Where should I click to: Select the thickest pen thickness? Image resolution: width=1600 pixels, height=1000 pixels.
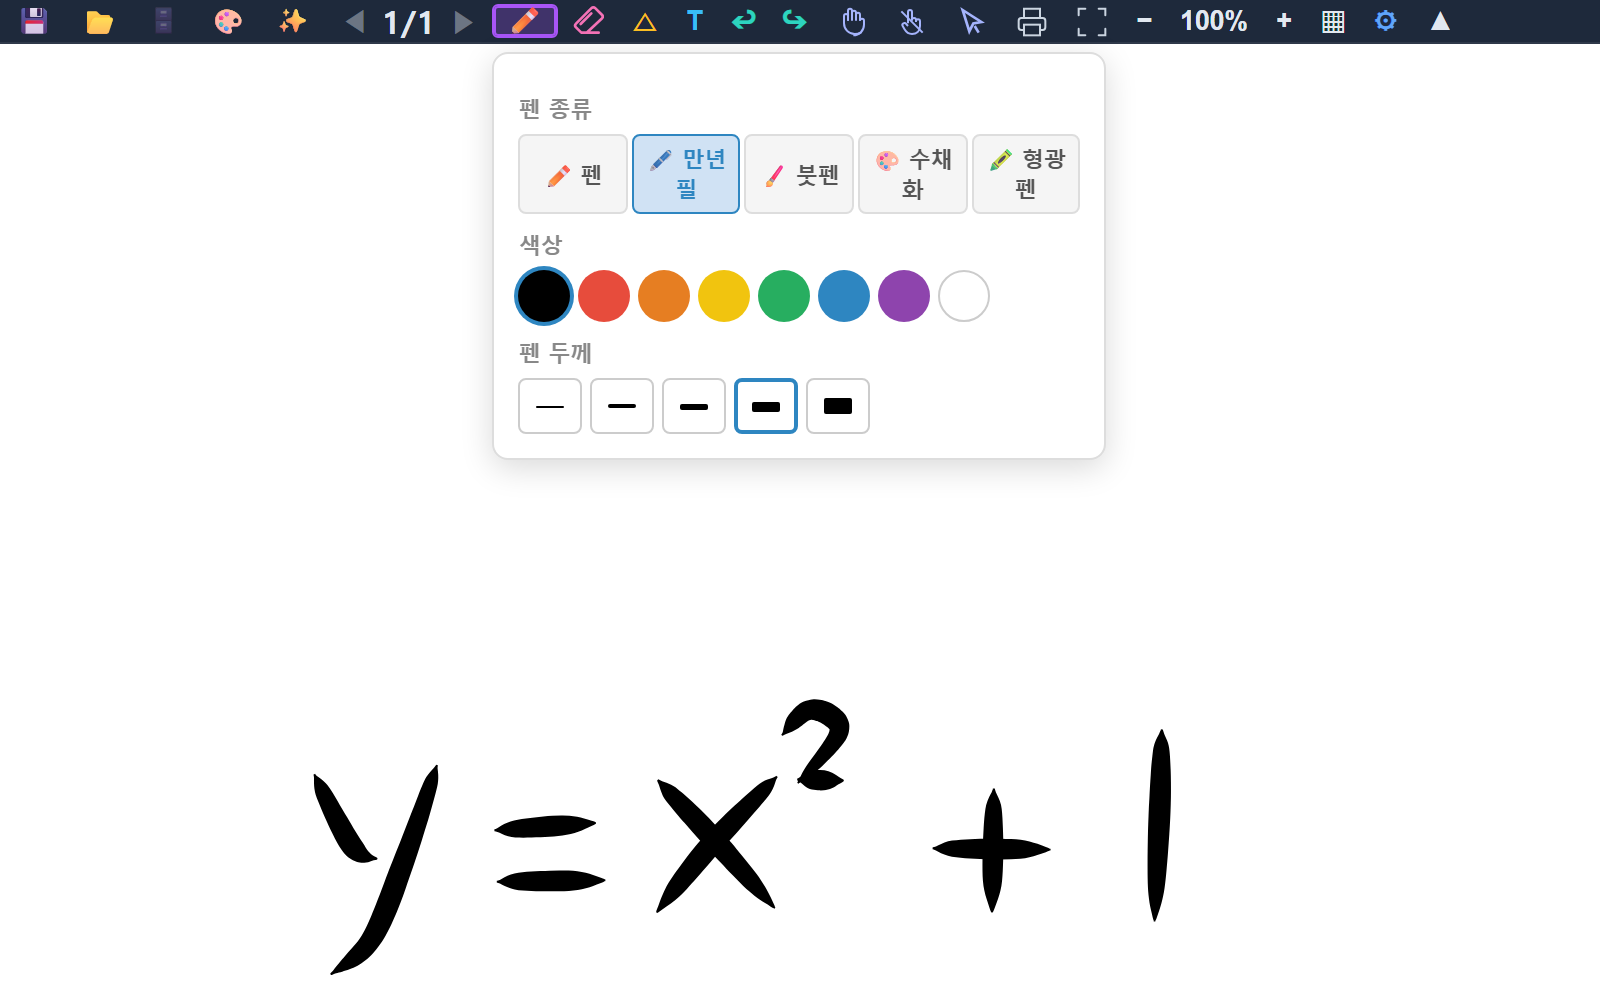838,406
